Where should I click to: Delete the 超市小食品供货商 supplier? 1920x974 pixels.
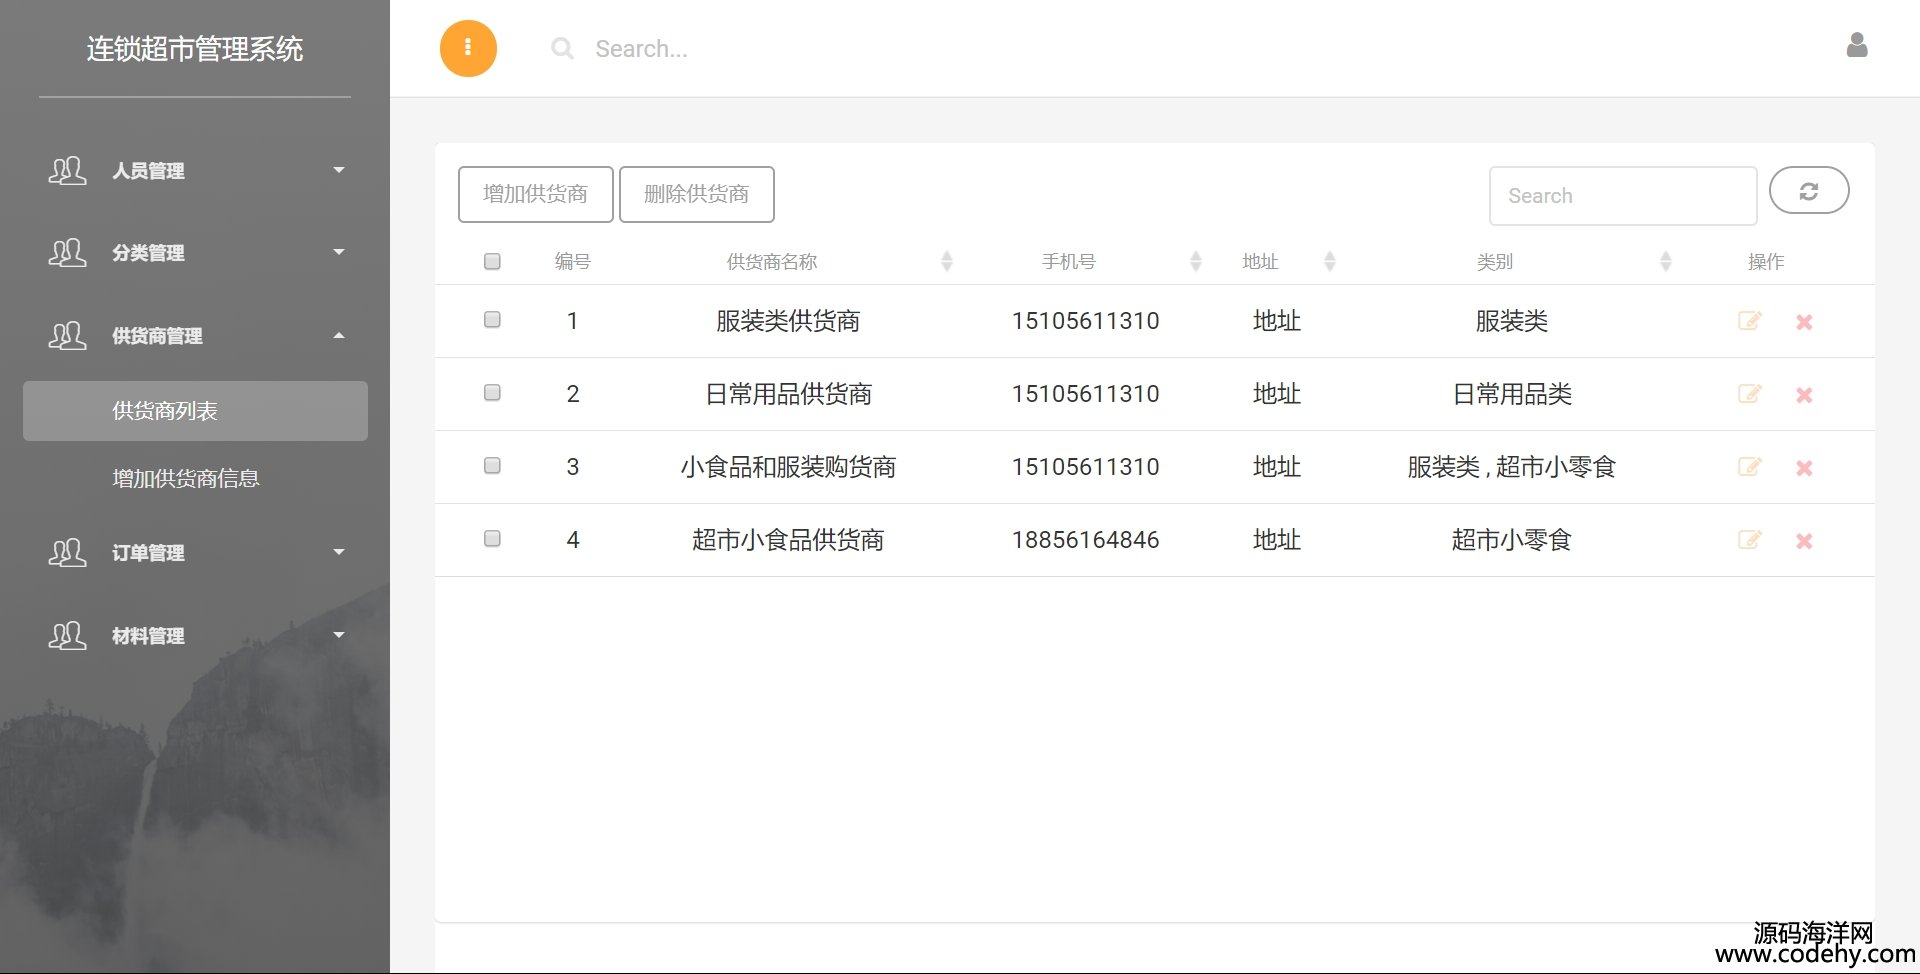(x=1804, y=541)
